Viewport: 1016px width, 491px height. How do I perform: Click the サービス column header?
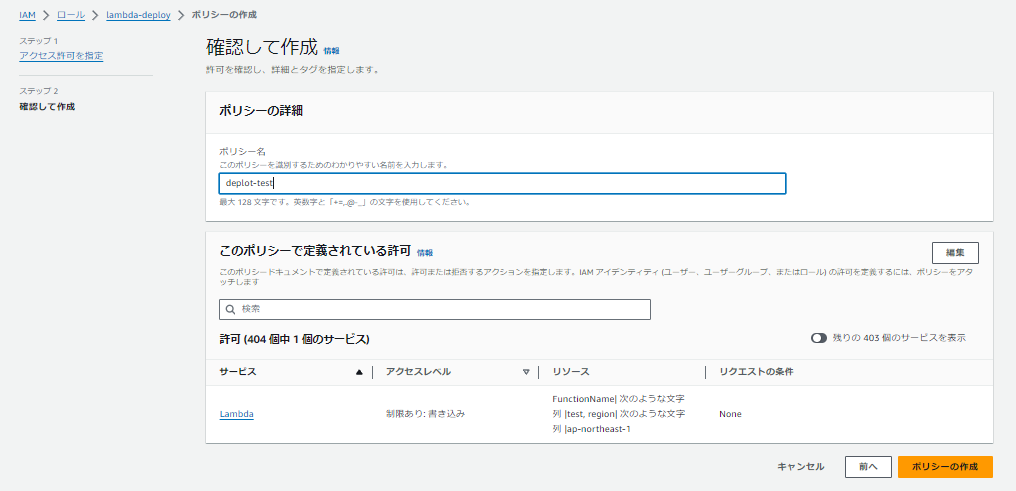coord(238,372)
